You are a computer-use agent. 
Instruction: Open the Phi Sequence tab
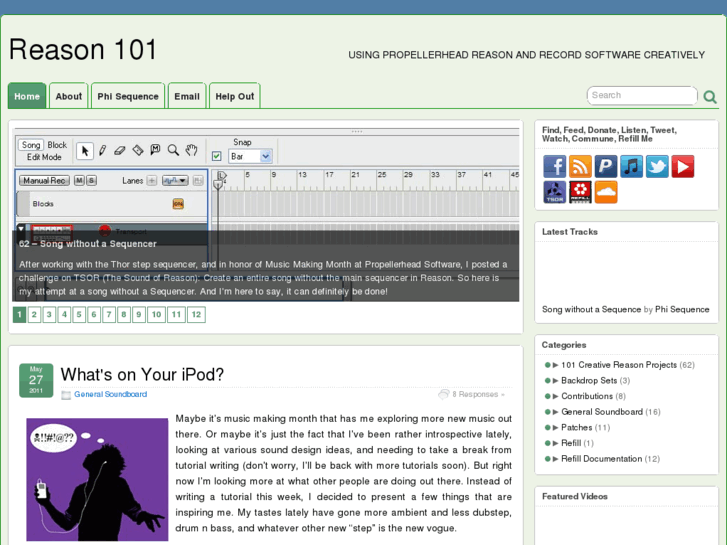coord(128,96)
